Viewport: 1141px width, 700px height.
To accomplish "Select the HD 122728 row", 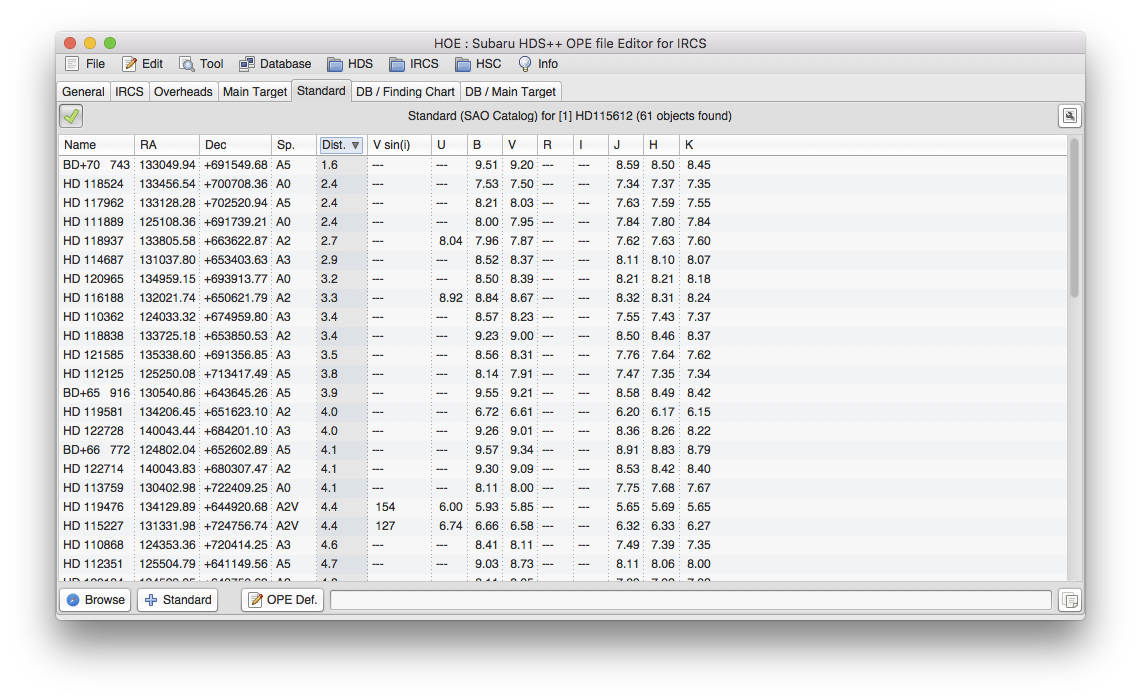I will point(562,431).
